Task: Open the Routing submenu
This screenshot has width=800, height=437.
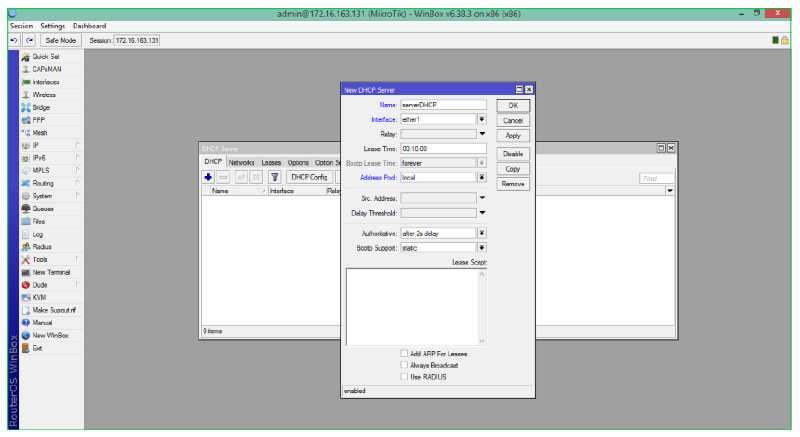Action: tap(51, 183)
